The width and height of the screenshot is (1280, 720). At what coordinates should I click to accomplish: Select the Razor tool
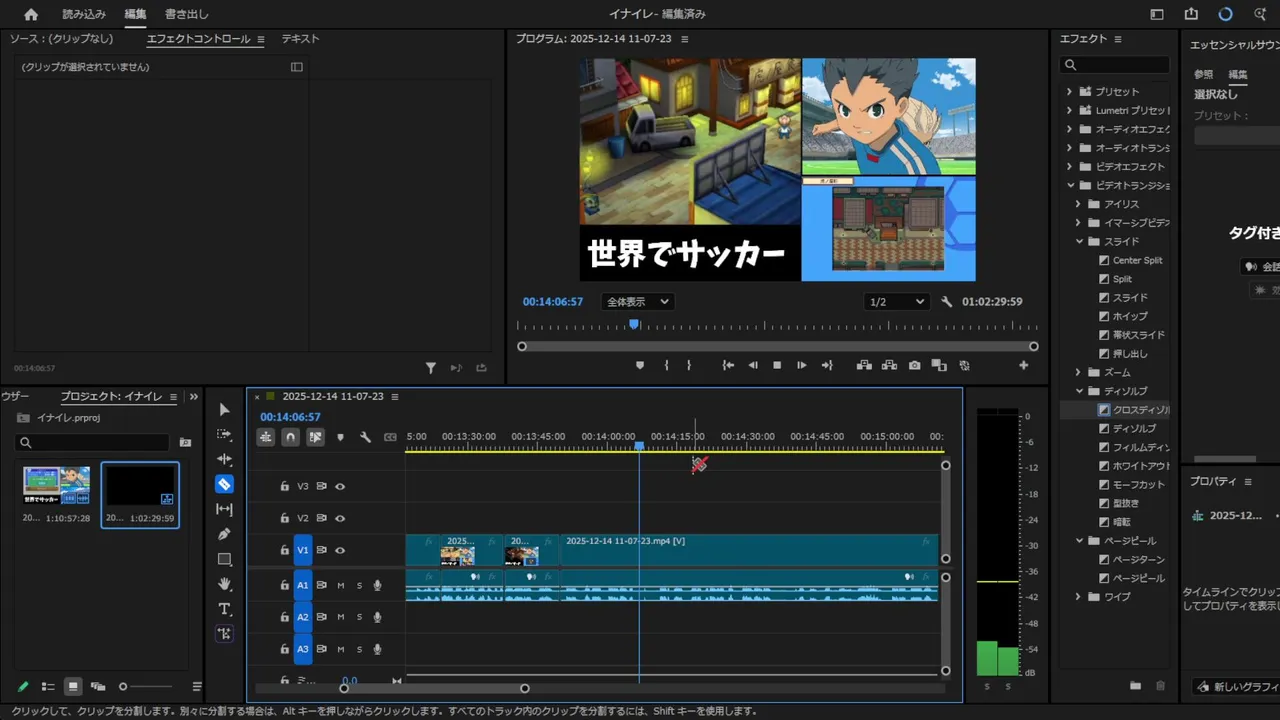click(224, 484)
